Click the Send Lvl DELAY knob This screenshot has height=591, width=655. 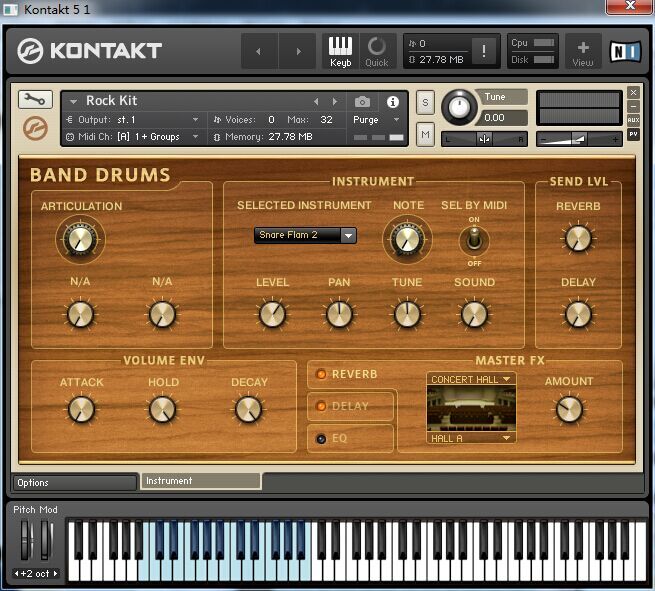click(578, 314)
